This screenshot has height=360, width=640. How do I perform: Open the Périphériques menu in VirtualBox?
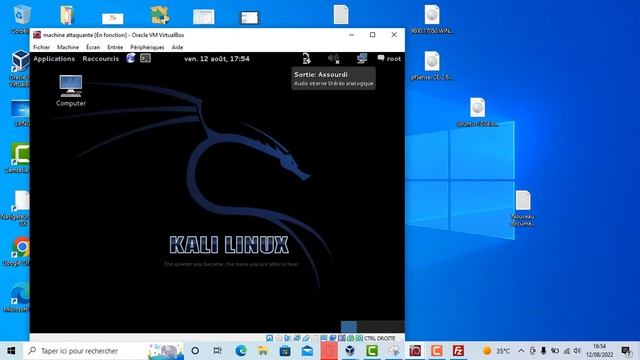click(x=147, y=47)
